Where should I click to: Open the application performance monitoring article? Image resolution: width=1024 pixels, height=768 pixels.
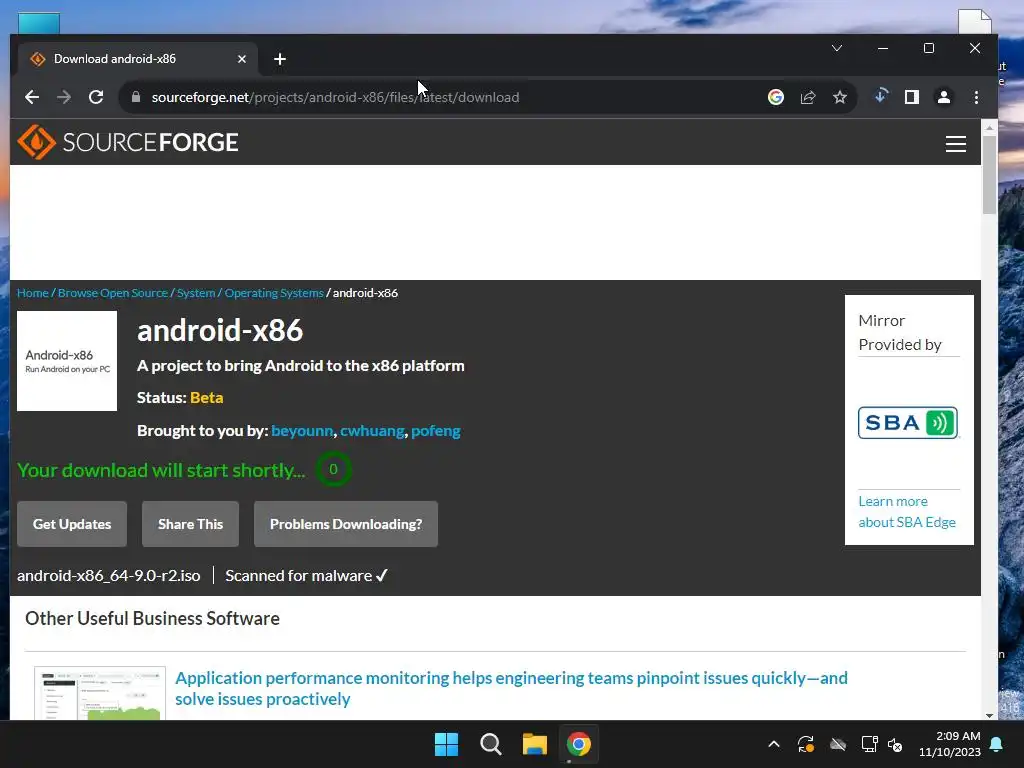[511, 688]
